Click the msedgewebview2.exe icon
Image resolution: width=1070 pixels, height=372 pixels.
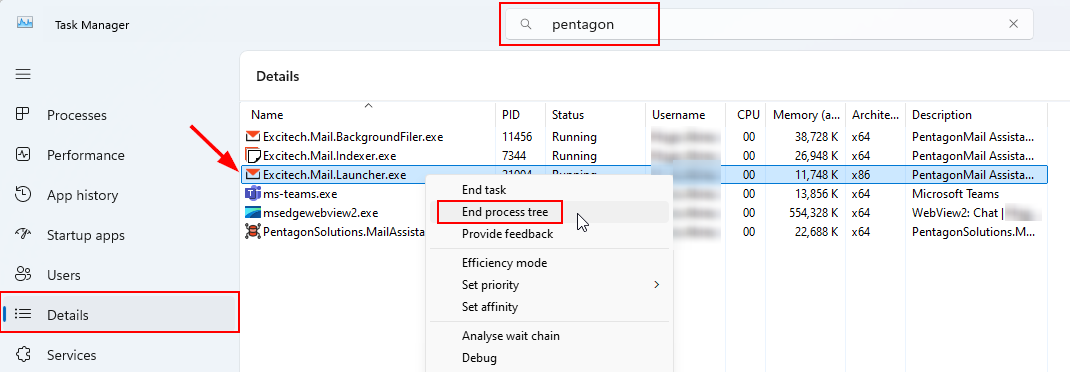(252, 213)
